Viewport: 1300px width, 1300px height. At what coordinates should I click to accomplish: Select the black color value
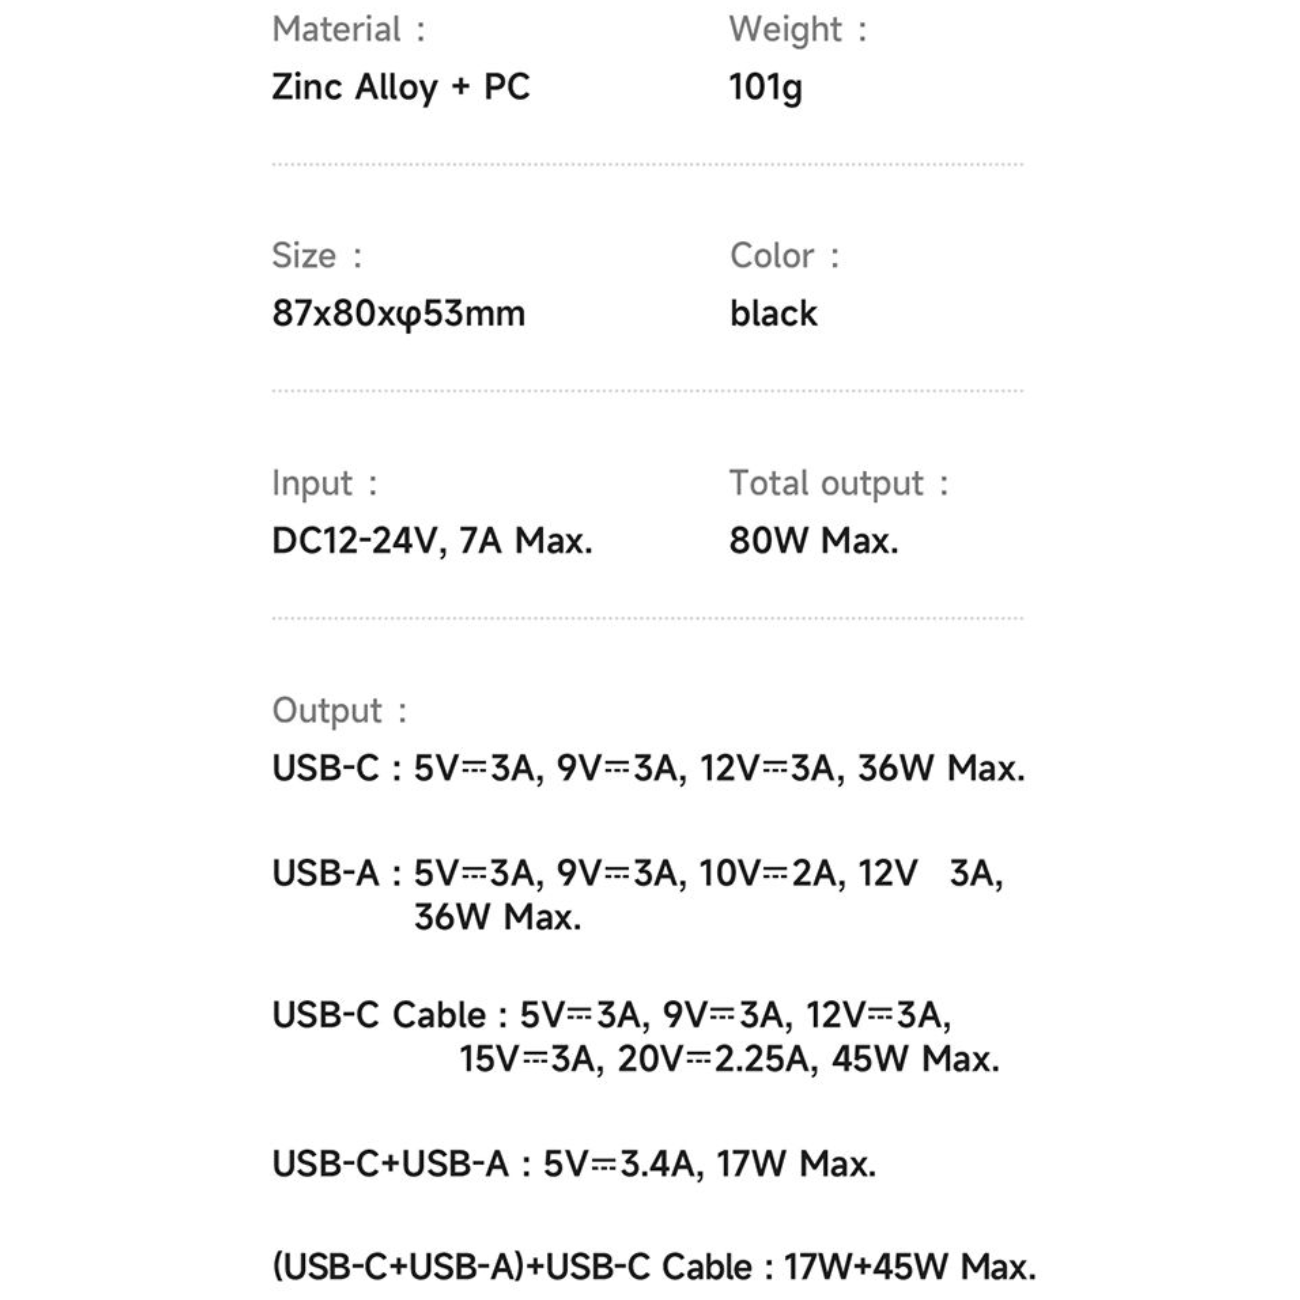pos(773,314)
